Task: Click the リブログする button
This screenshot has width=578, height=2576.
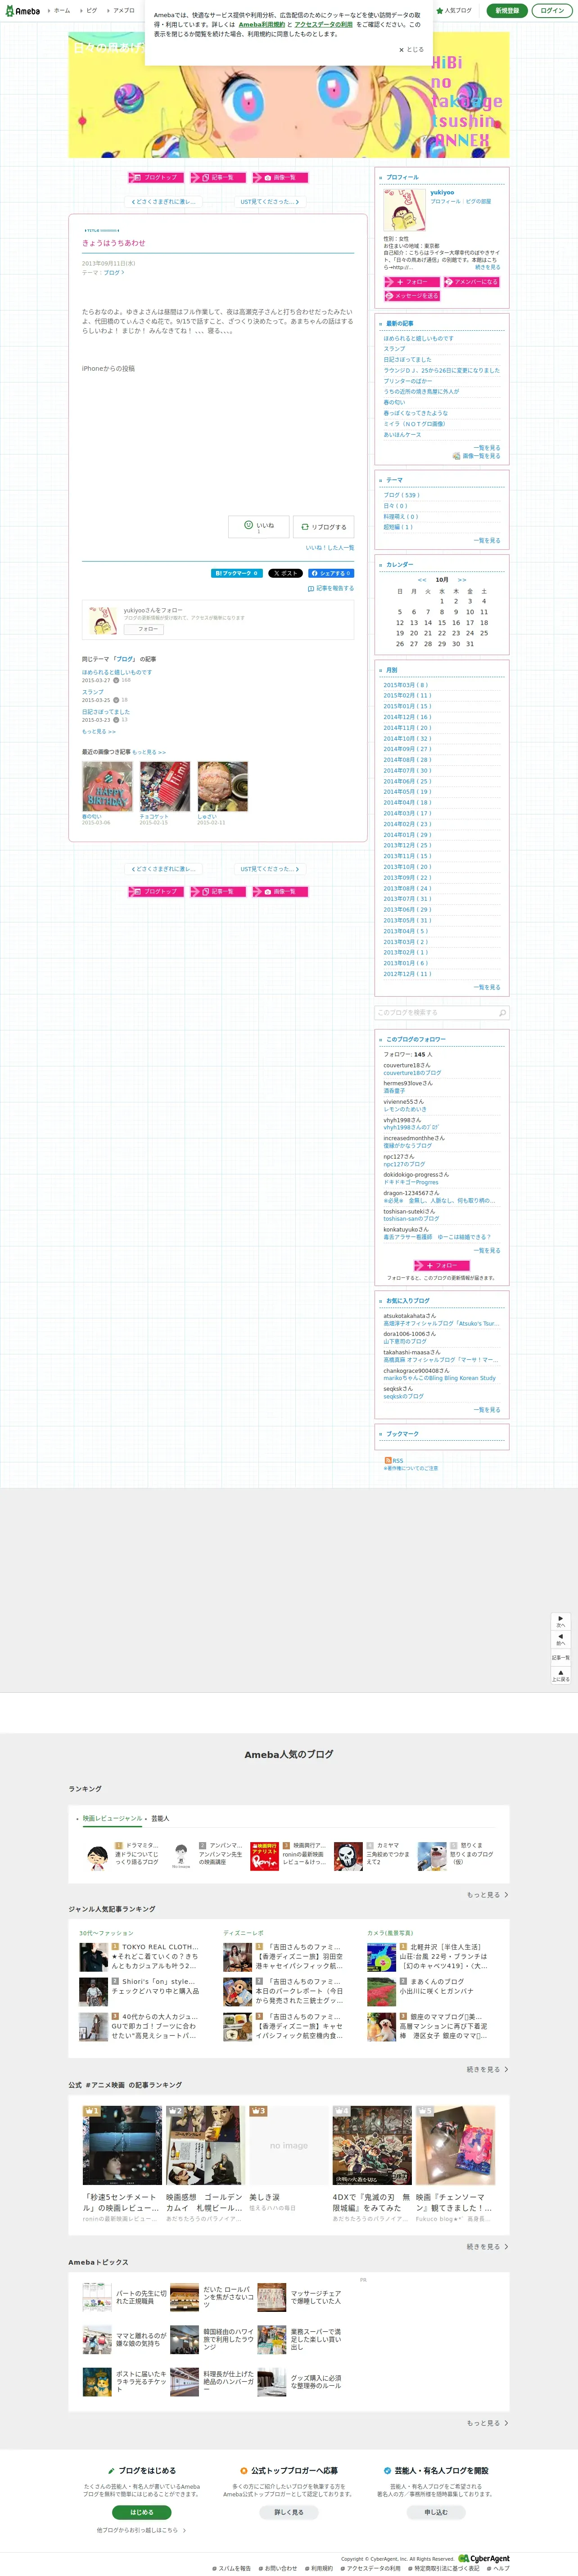Action: pyautogui.click(x=323, y=526)
